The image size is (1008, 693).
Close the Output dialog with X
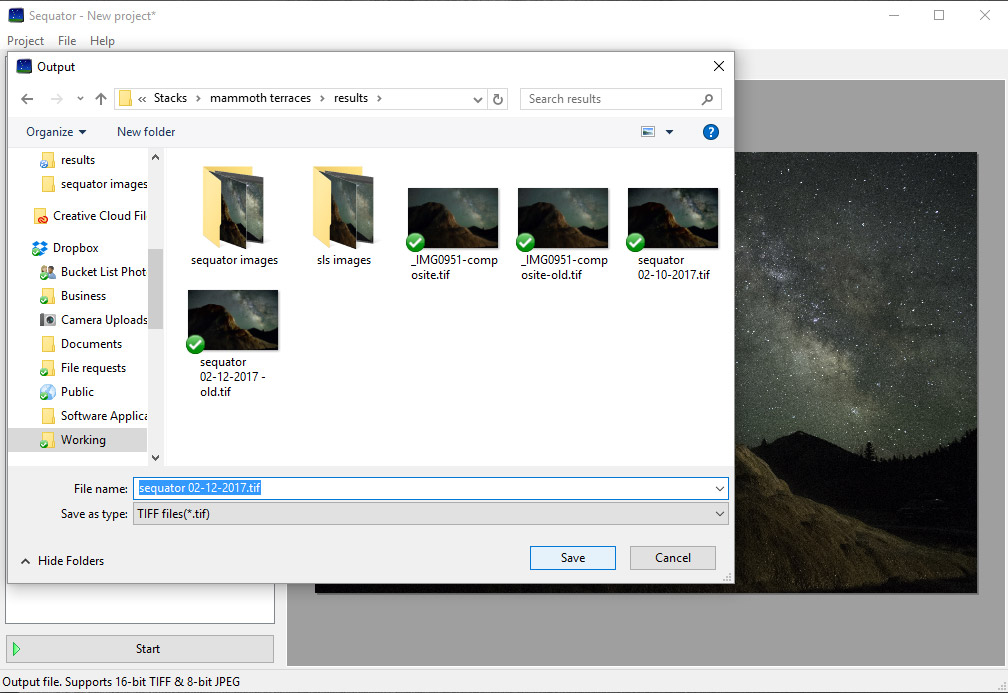pyautogui.click(x=719, y=66)
